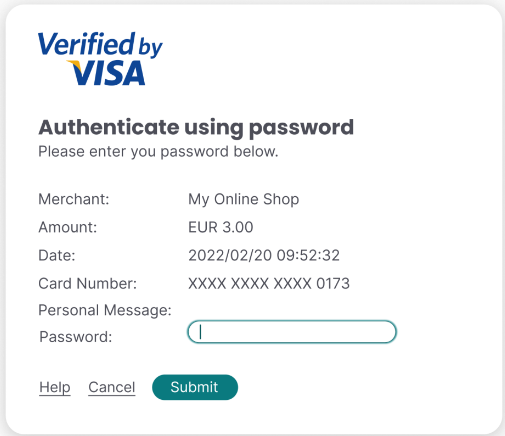Click the VISA wordmark in logo
The height and width of the screenshot is (436, 505).
pos(106,73)
